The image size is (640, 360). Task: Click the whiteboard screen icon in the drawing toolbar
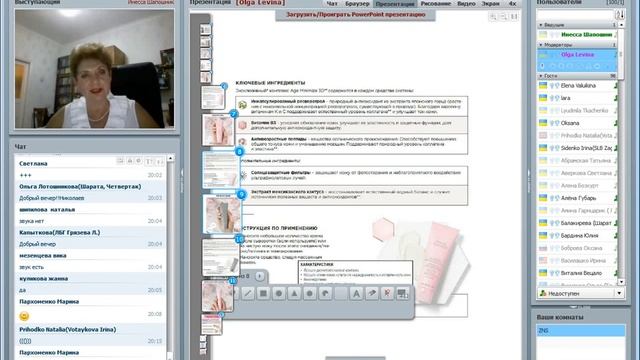pos(402,293)
